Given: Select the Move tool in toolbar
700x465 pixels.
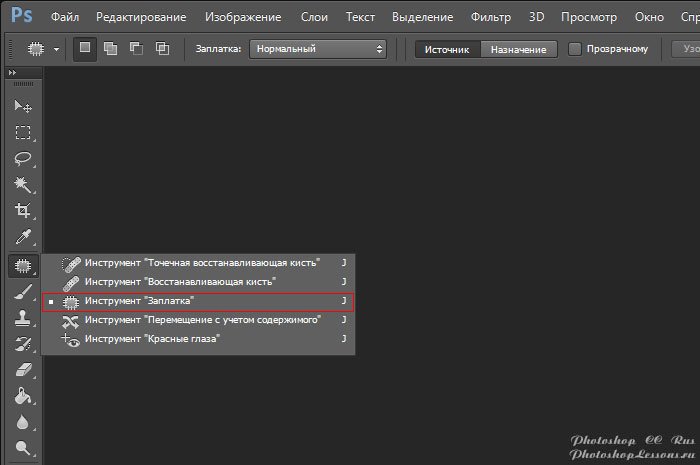Looking at the screenshot, I should click(22, 106).
